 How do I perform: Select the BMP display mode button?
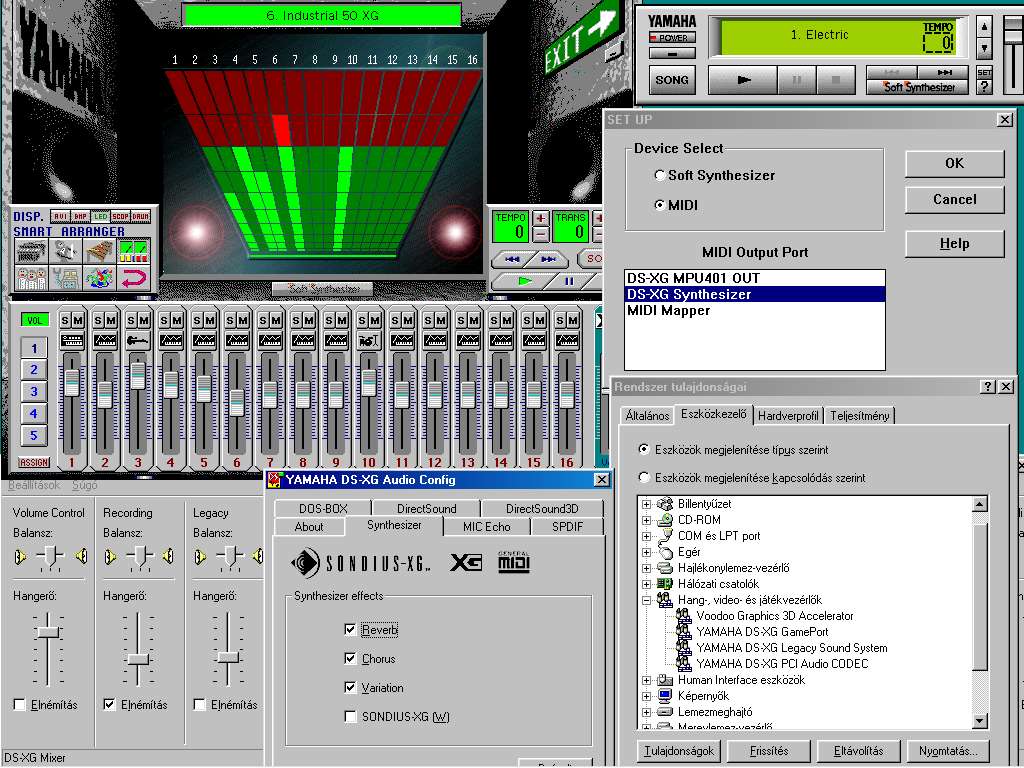coord(80,216)
